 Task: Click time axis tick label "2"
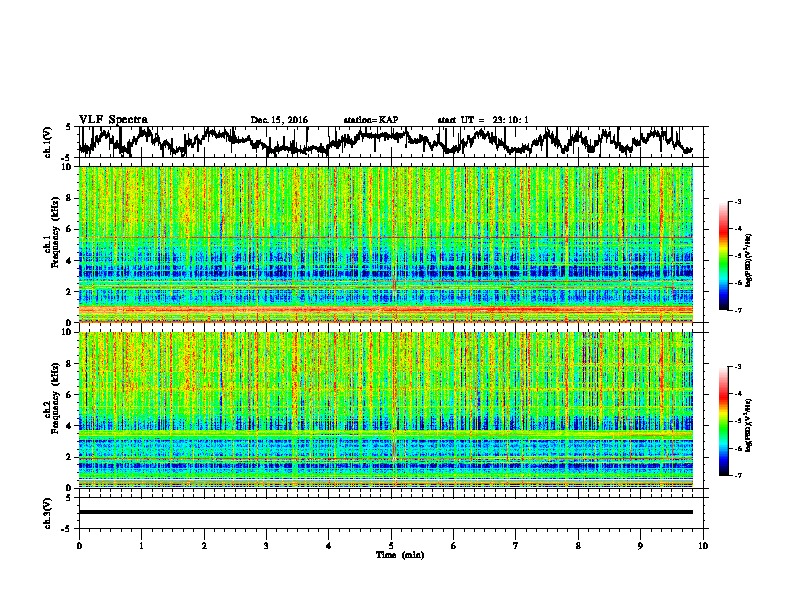pos(204,546)
